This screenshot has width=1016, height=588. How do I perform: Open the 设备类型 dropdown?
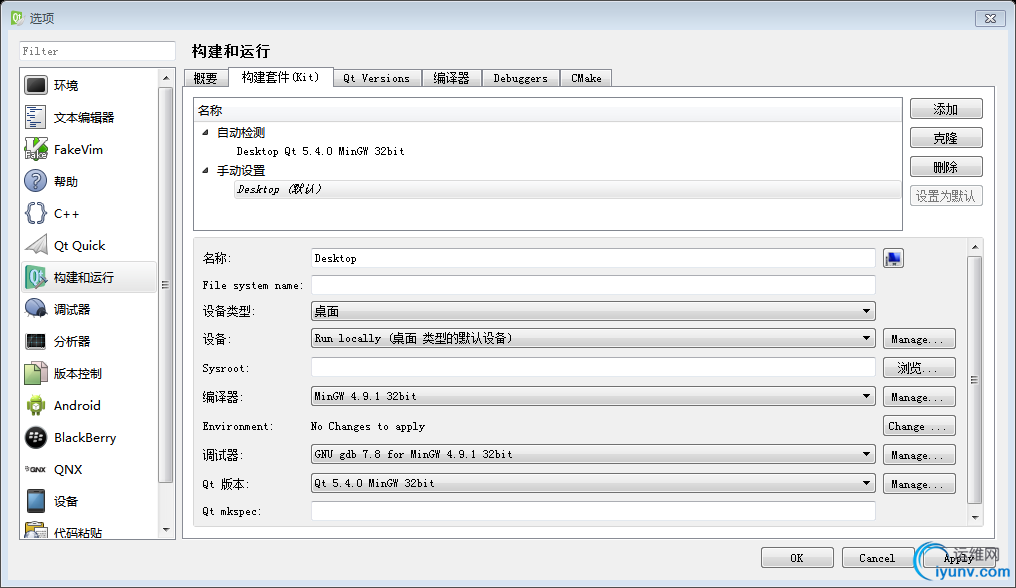pyautogui.click(x=593, y=311)
